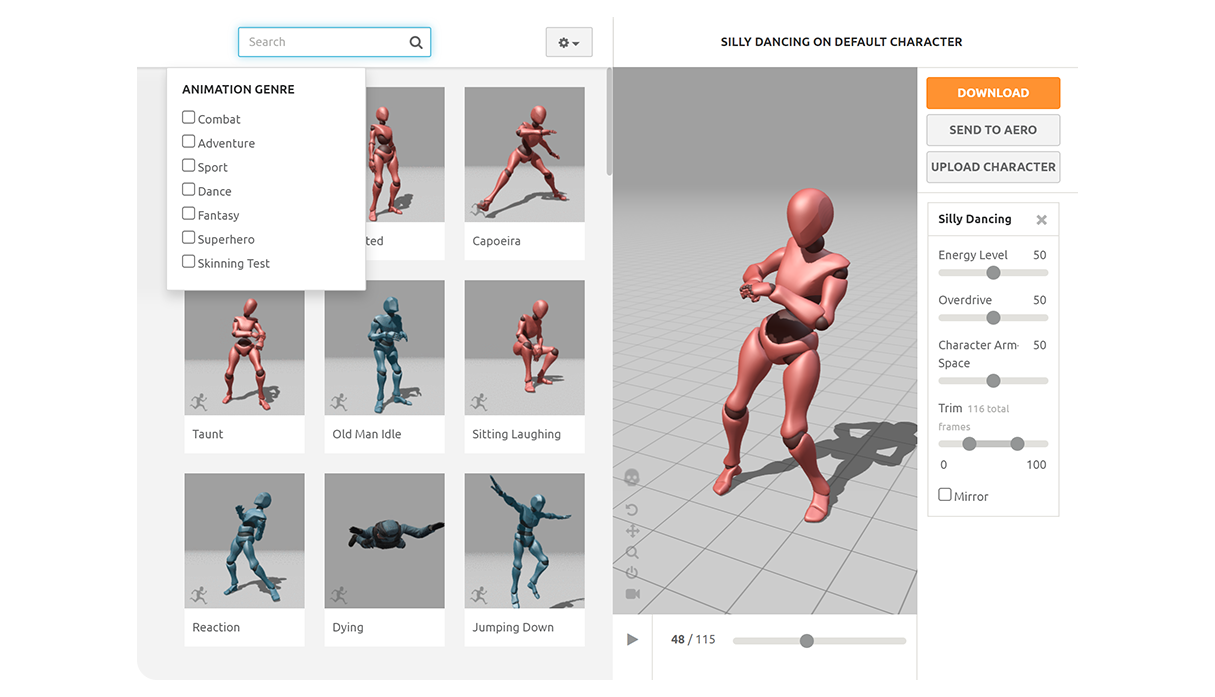Close the Silly Dancing panel
This screenshot has height=697, width=1215.
pyautogui.click(x=1041, y=220)
